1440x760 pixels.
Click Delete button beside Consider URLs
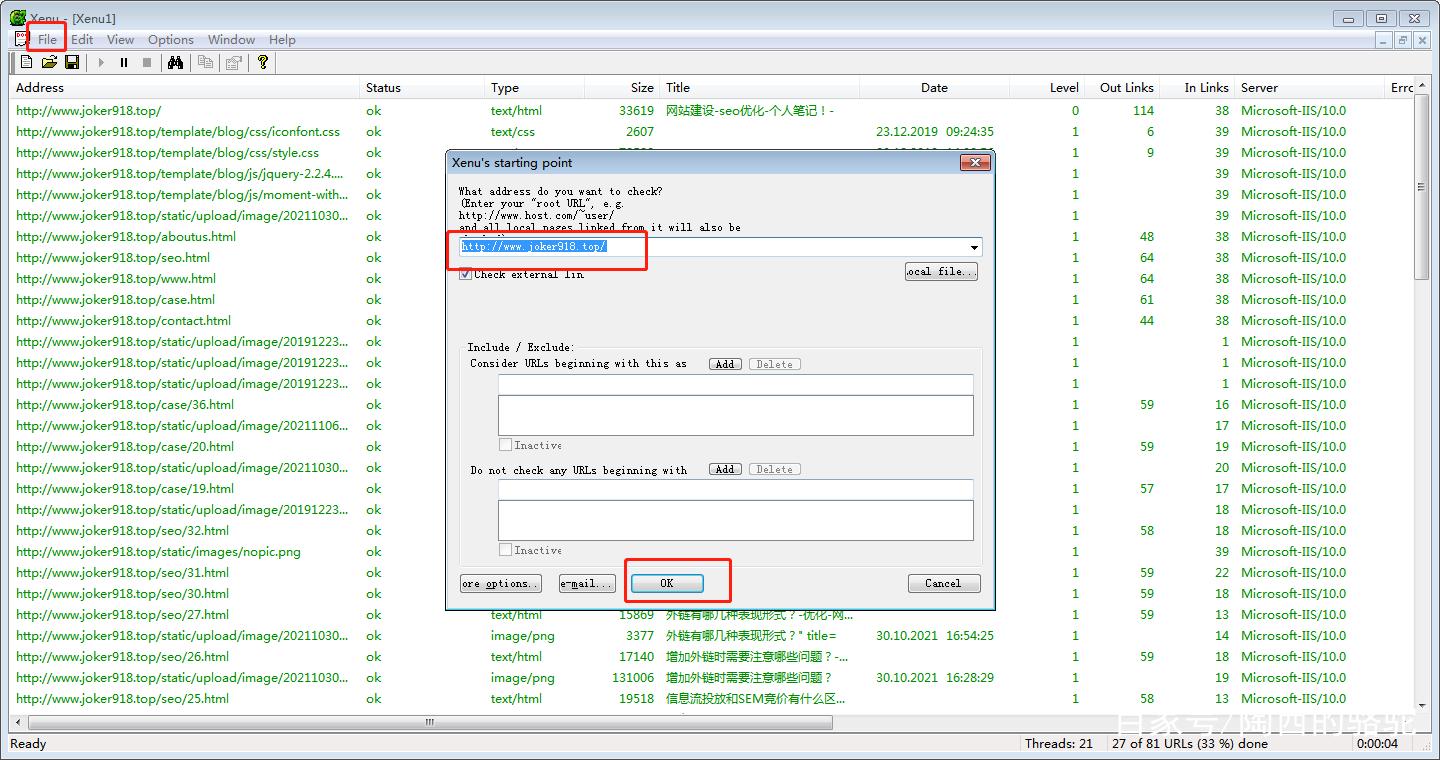point(775,364)
